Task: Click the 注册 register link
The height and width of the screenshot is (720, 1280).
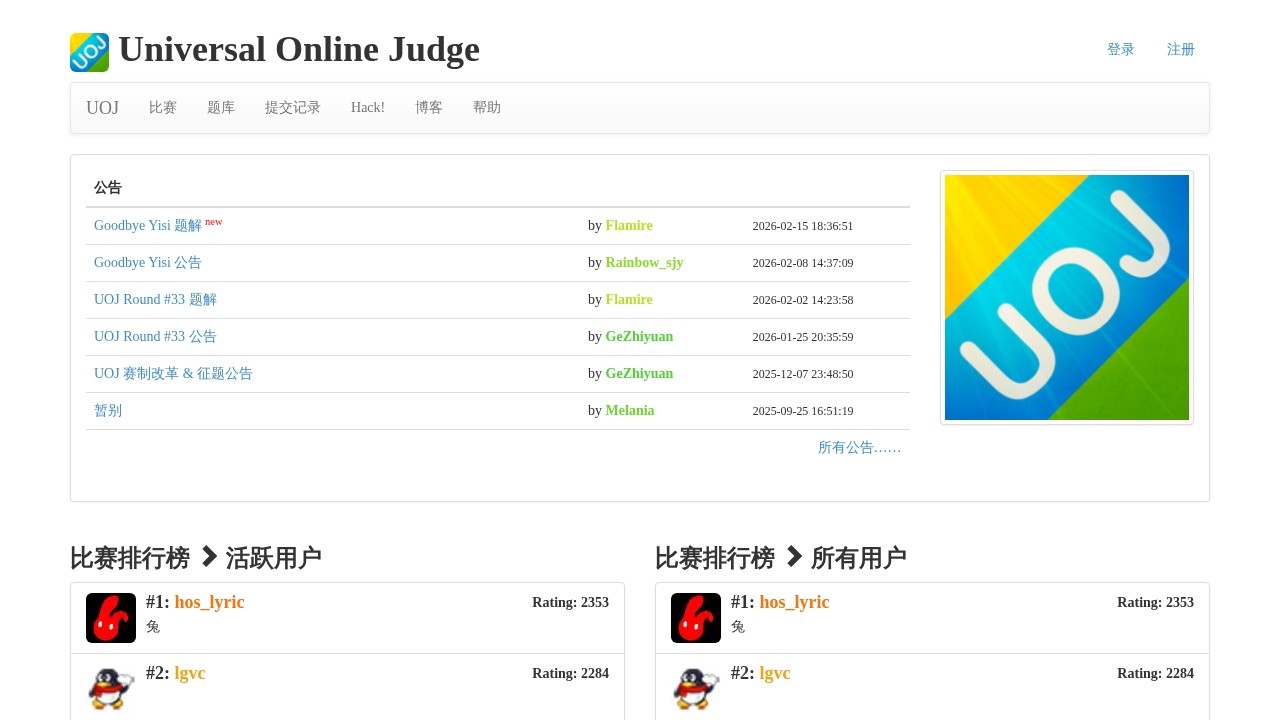Action: pyautogui.click(x=1180, y=50)
